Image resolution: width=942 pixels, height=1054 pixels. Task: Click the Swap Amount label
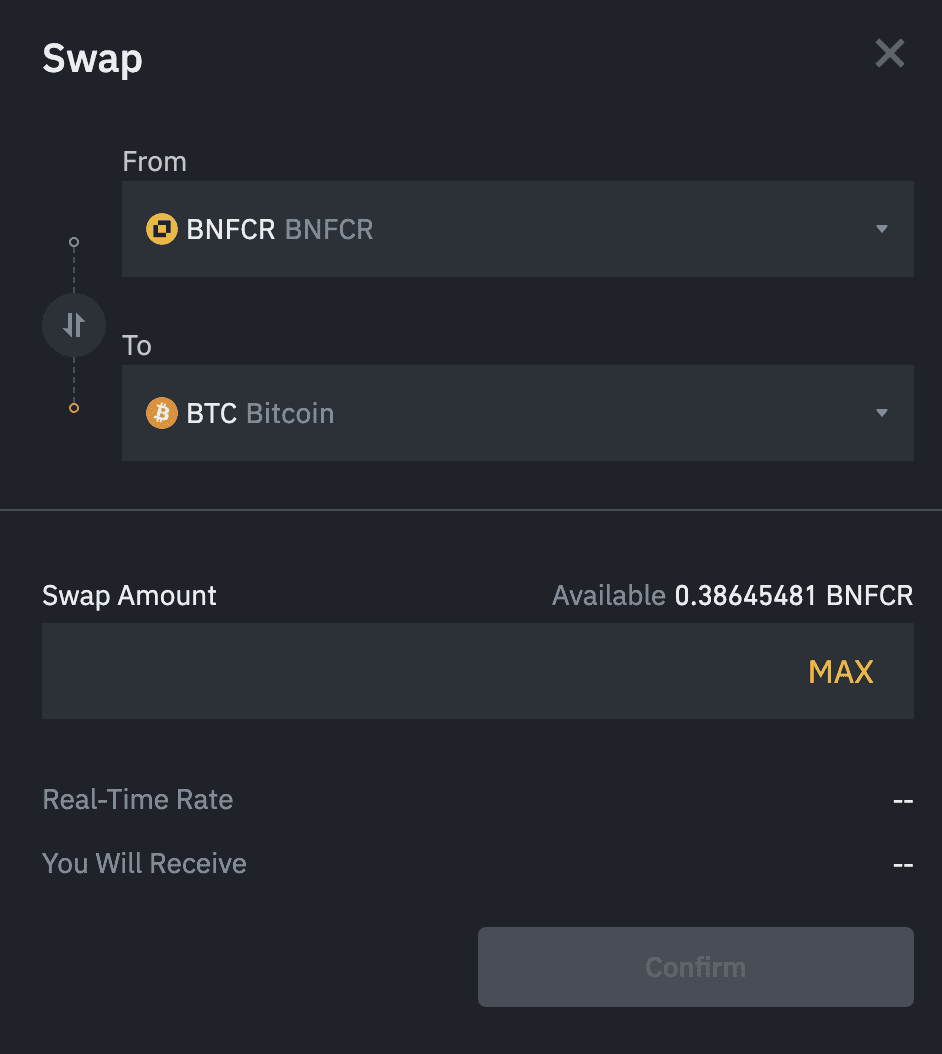[x=129, y=595]
